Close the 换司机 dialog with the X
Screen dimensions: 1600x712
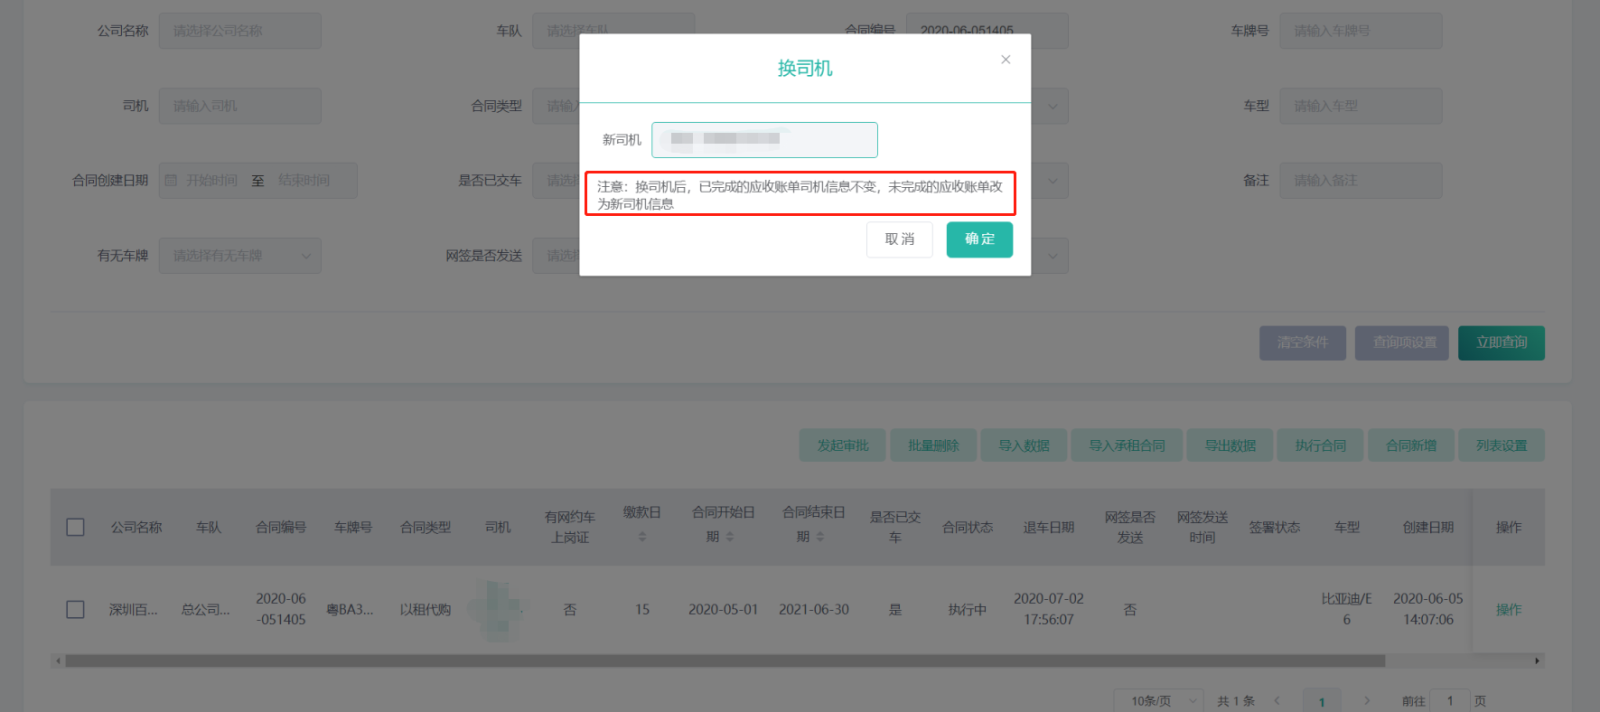click(1005, 60)
